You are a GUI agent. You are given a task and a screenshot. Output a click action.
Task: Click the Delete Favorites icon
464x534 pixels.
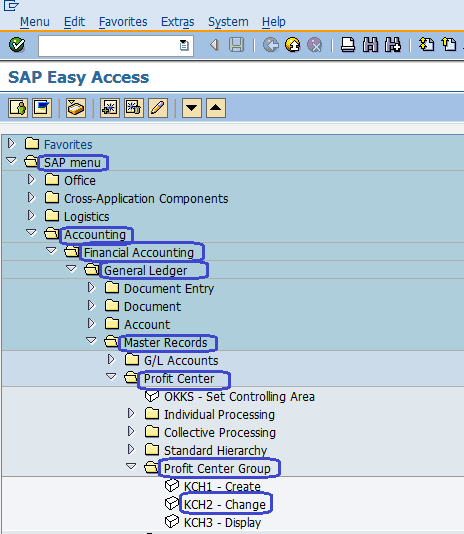pyautogui.click(x=134, y=108)
